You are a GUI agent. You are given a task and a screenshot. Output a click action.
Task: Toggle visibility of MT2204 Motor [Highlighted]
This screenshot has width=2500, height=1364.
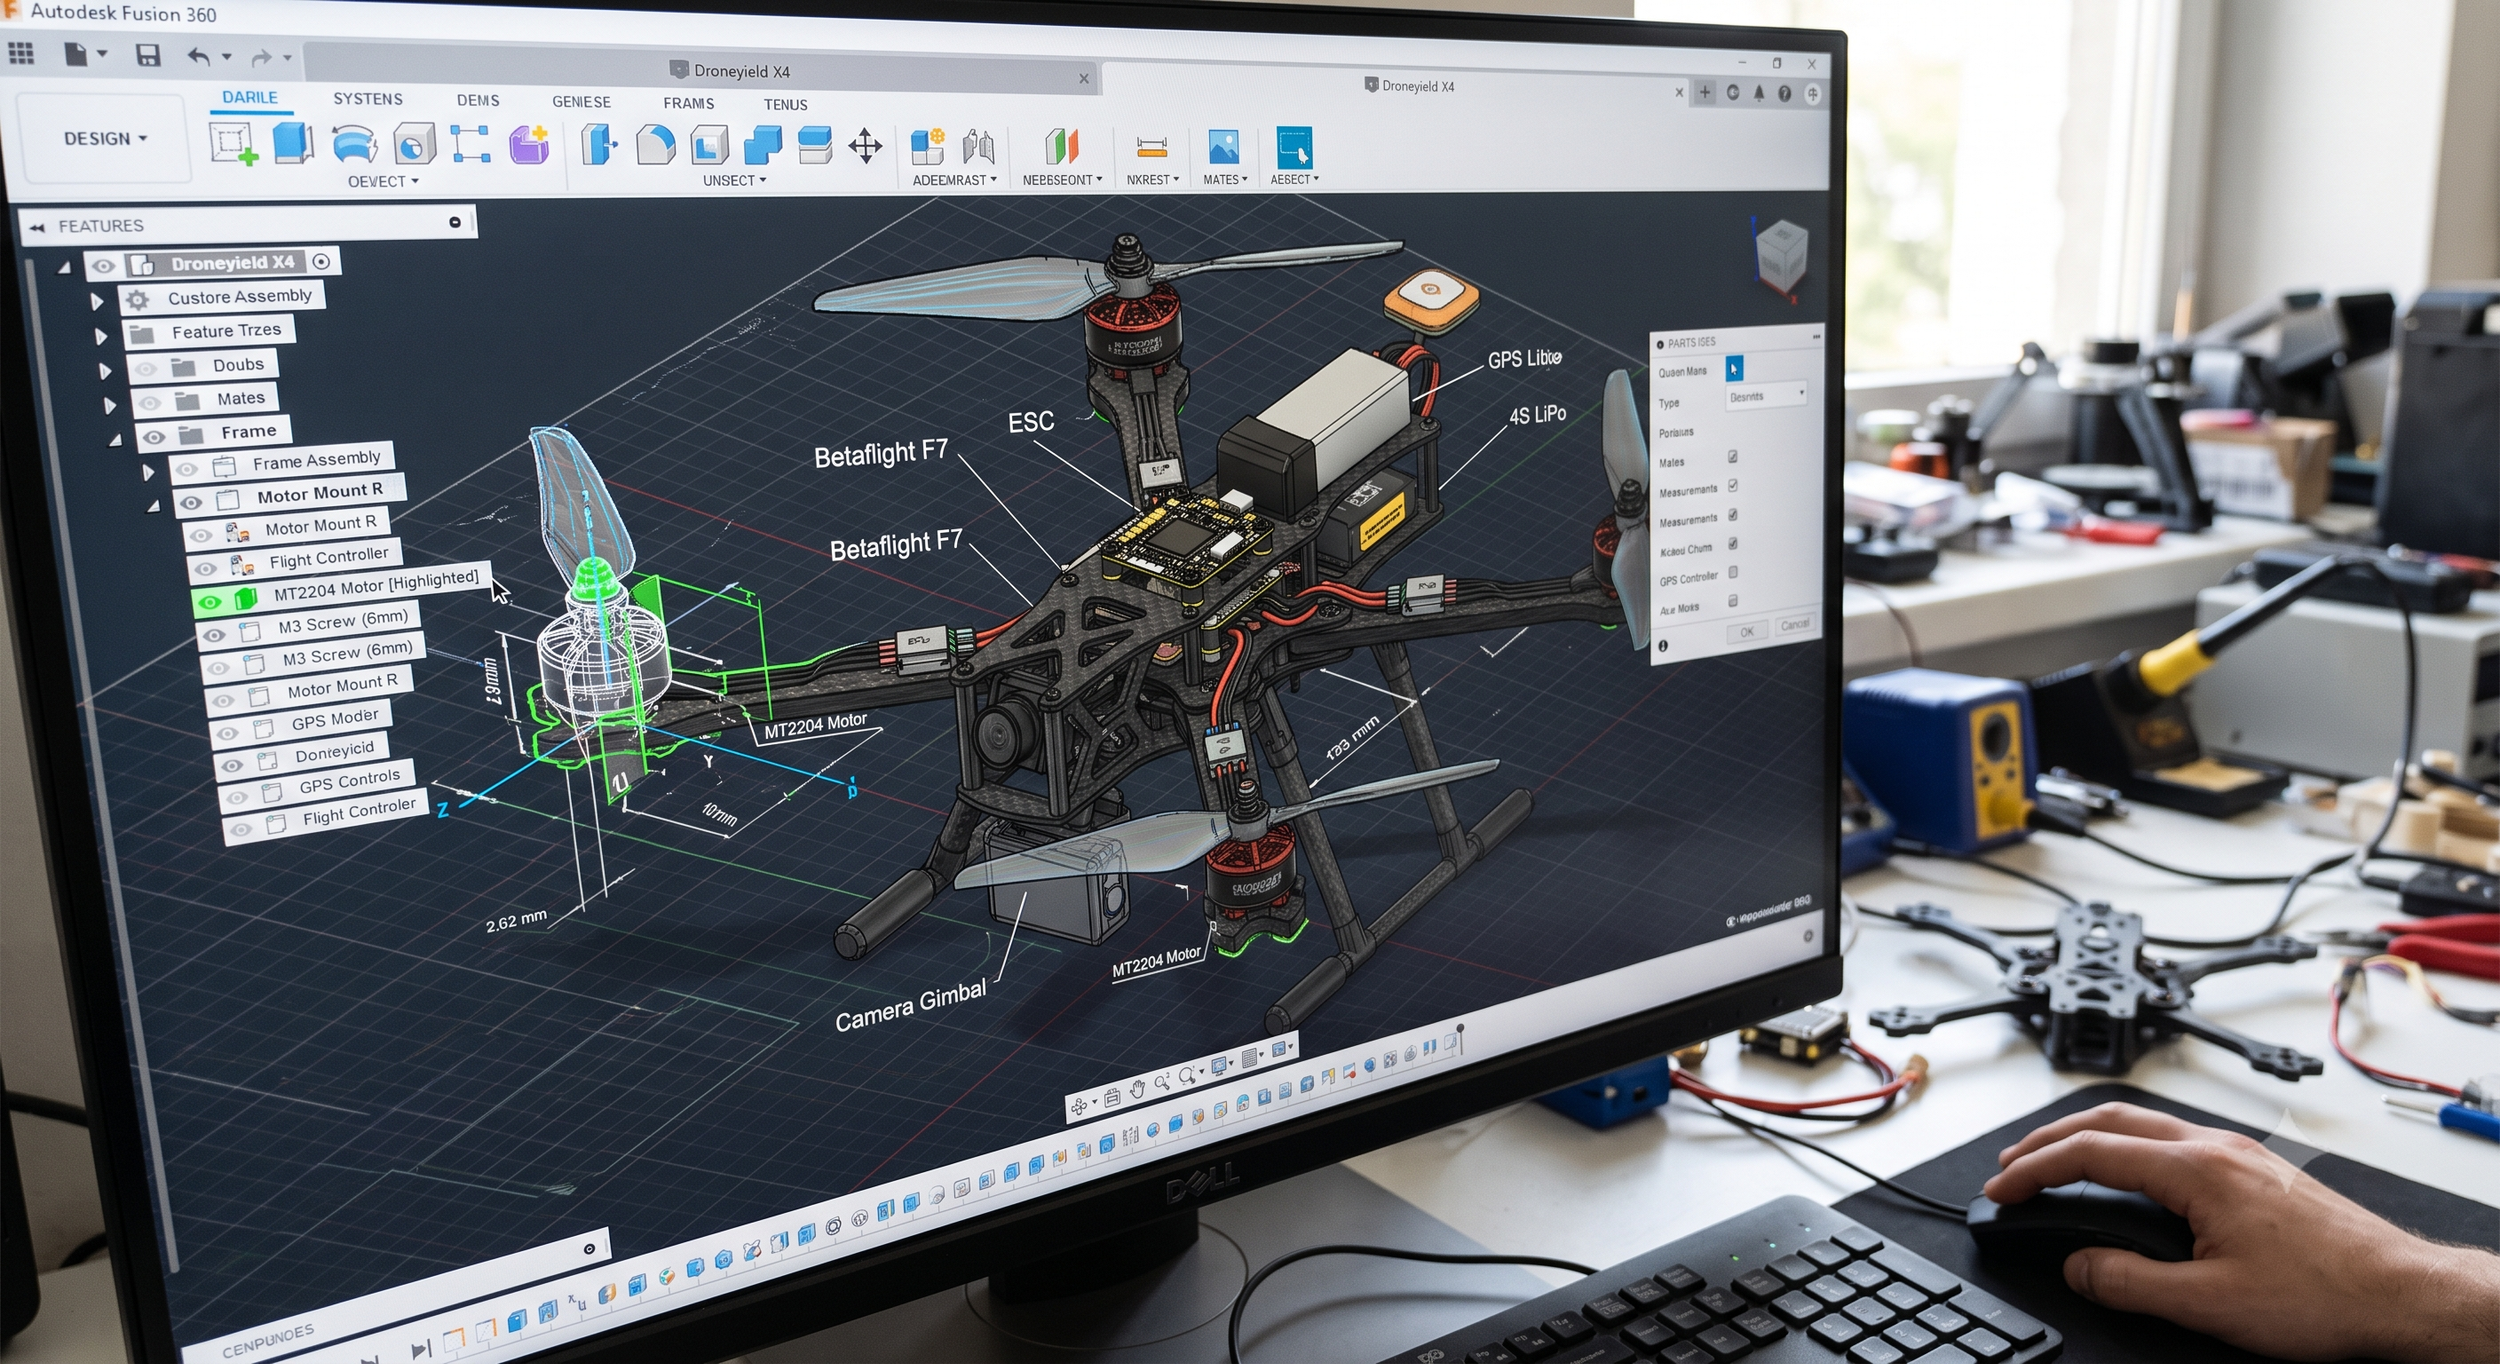coord(210,602)
